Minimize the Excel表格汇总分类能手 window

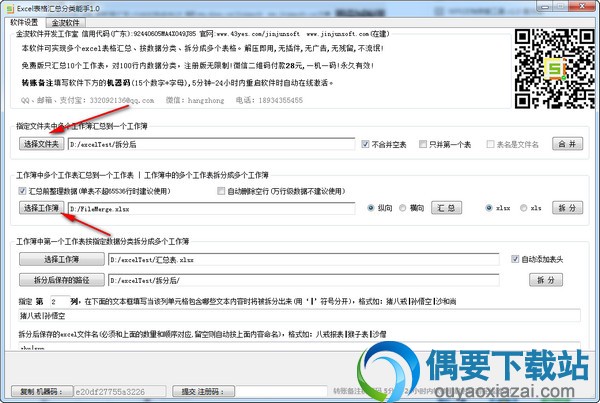tap(545, 7)
